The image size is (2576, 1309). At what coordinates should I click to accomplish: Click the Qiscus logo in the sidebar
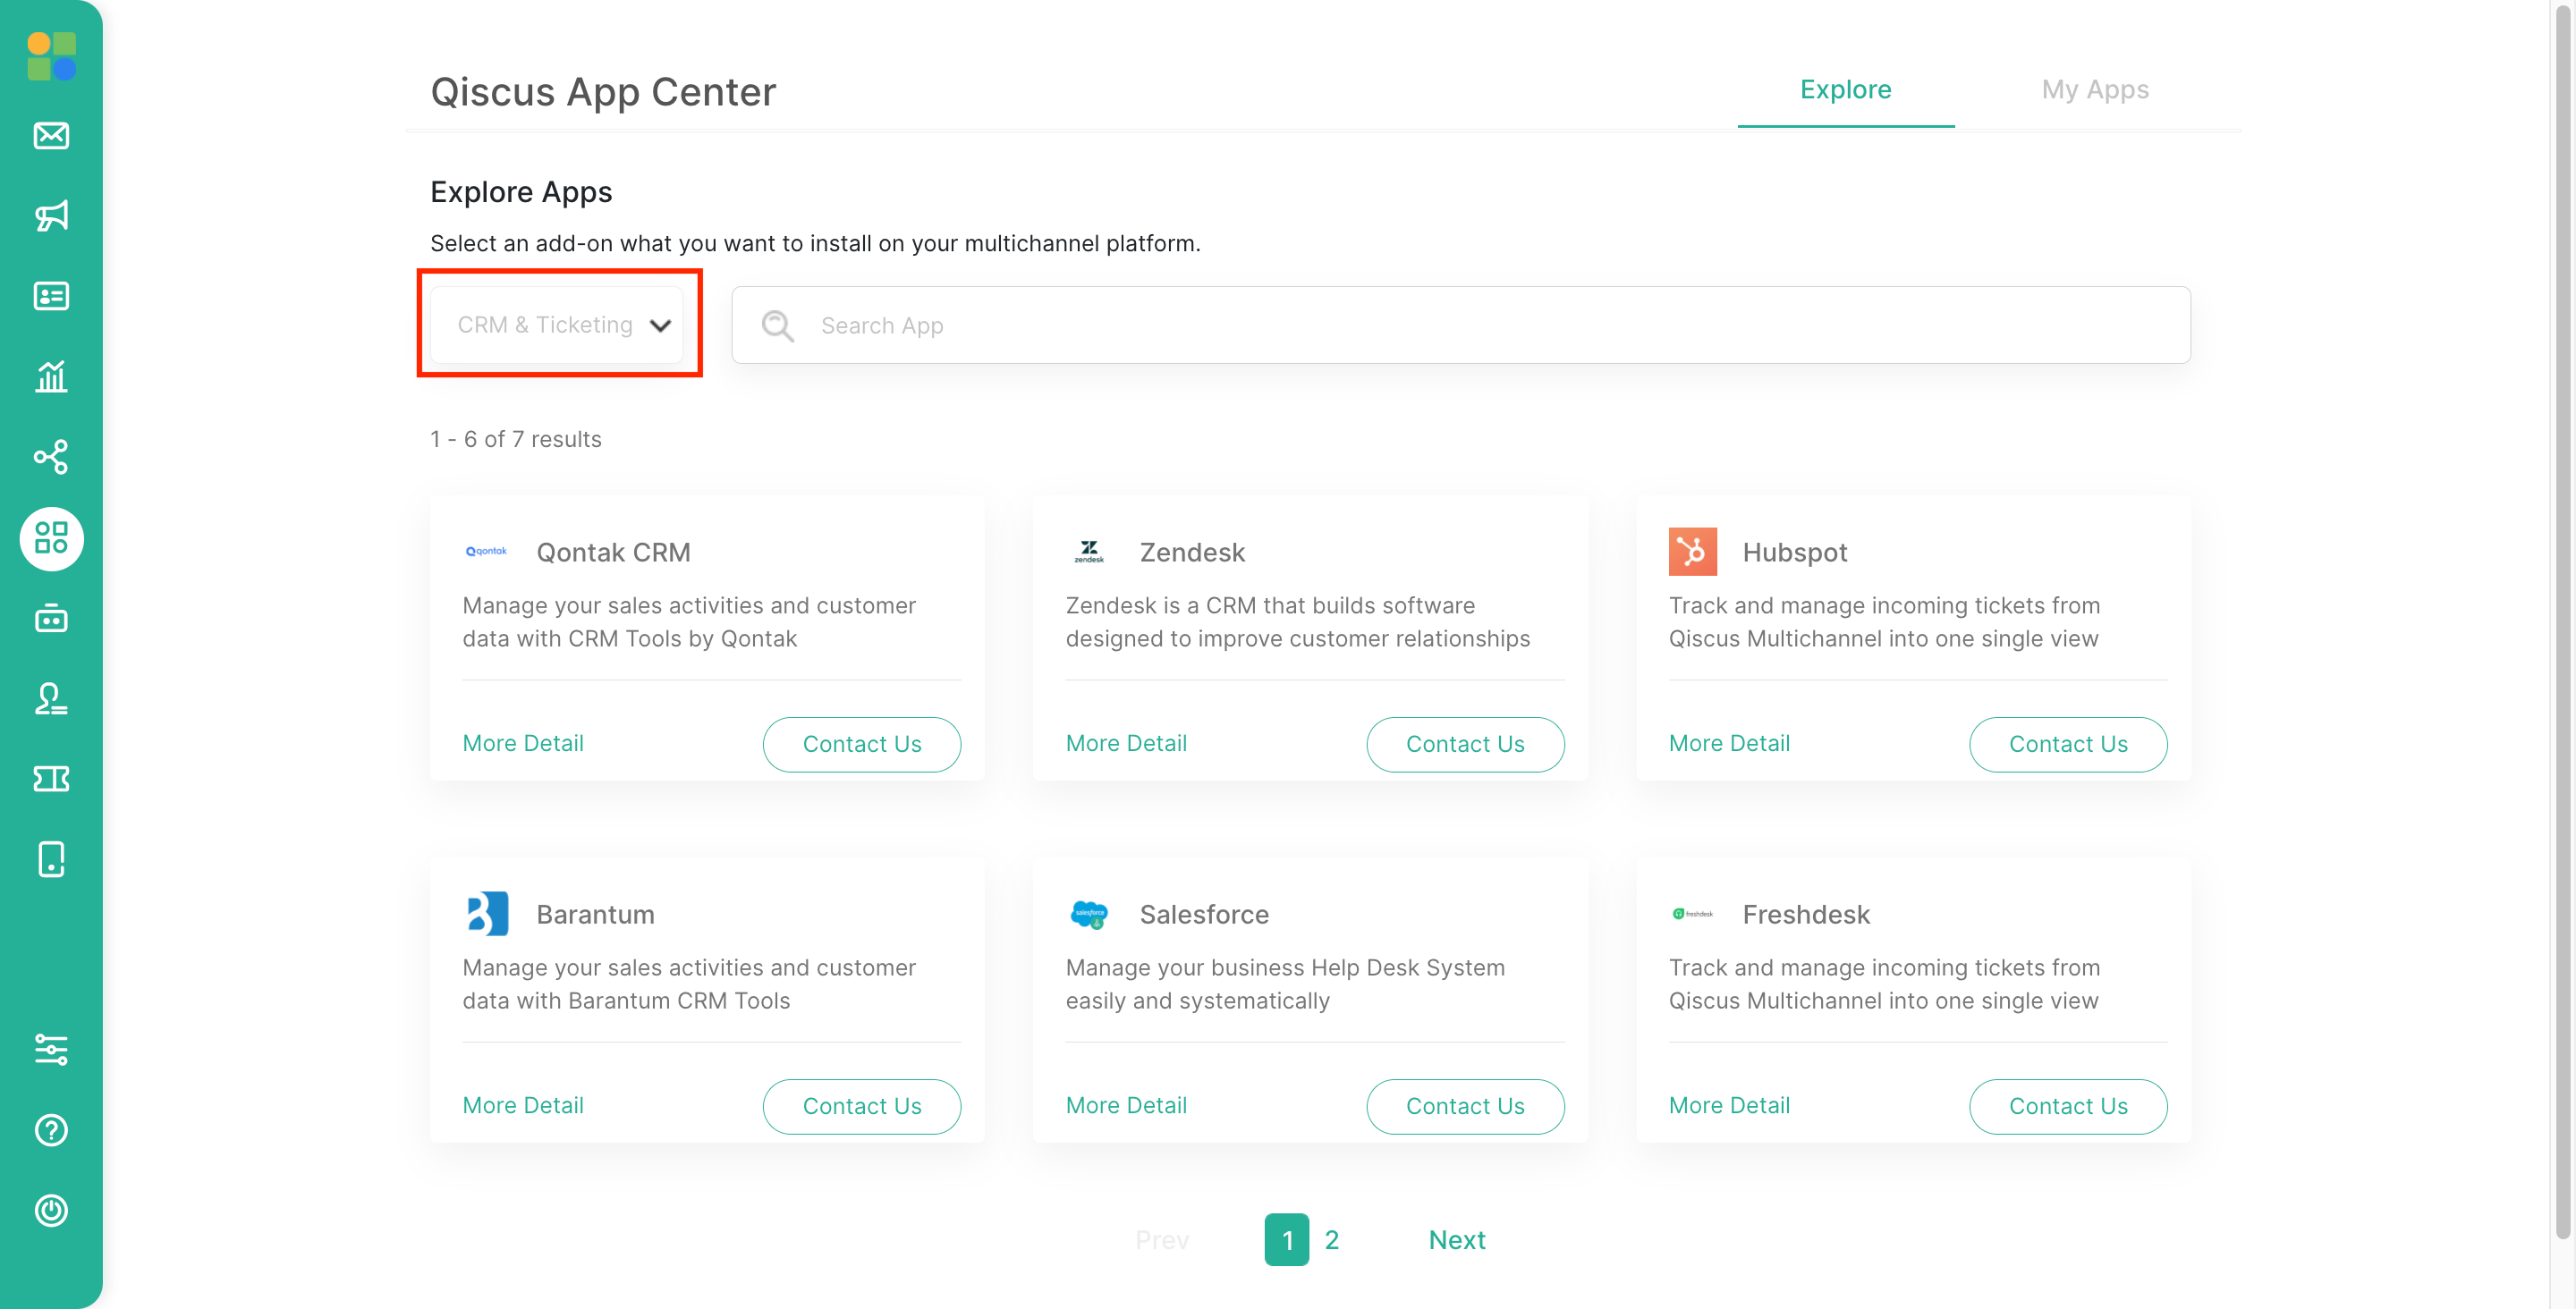[x=51, y=56]
